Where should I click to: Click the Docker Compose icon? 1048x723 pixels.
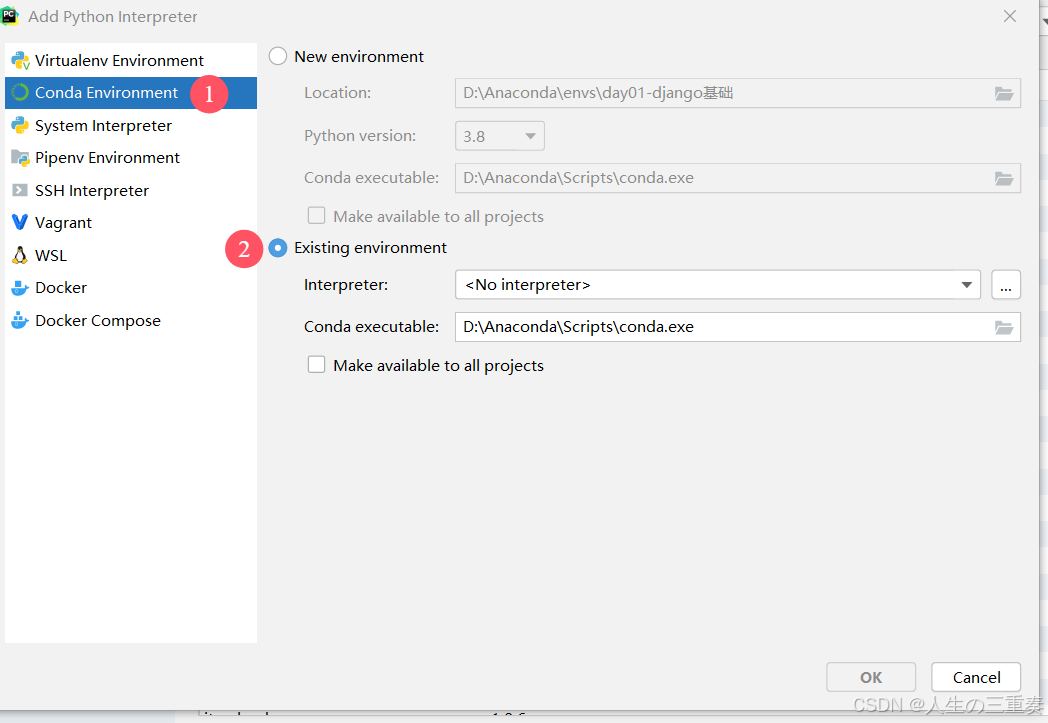coord(20,320)
